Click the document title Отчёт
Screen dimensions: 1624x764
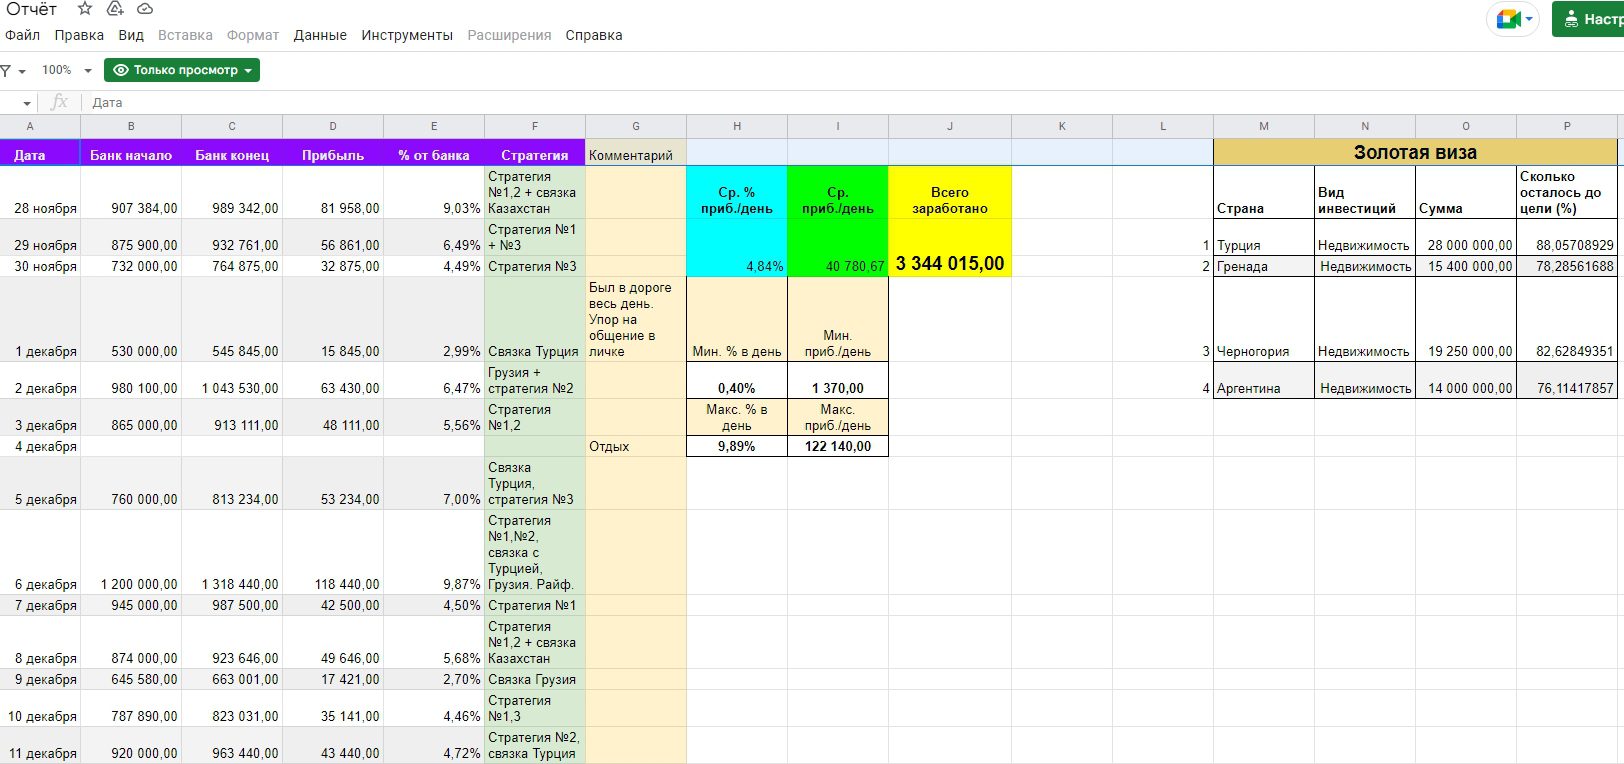click(32, 9)
